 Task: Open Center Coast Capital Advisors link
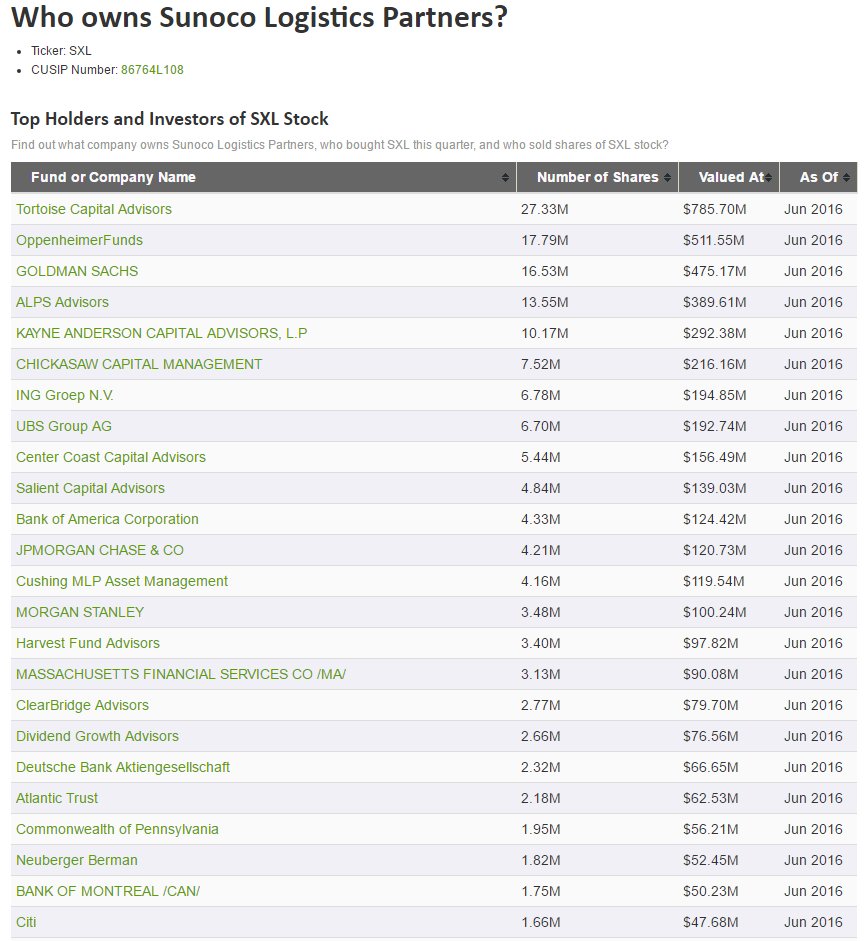pyautogui.click(x=111, y=457)
